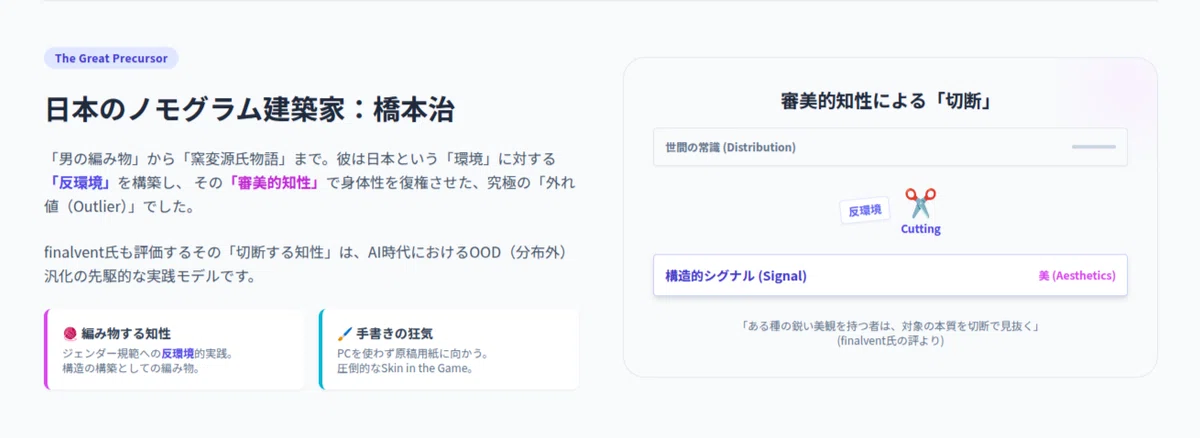Click the gray line in the Distribution bar
This screenshot has width=1200, height=438.
click(1093, 147)
